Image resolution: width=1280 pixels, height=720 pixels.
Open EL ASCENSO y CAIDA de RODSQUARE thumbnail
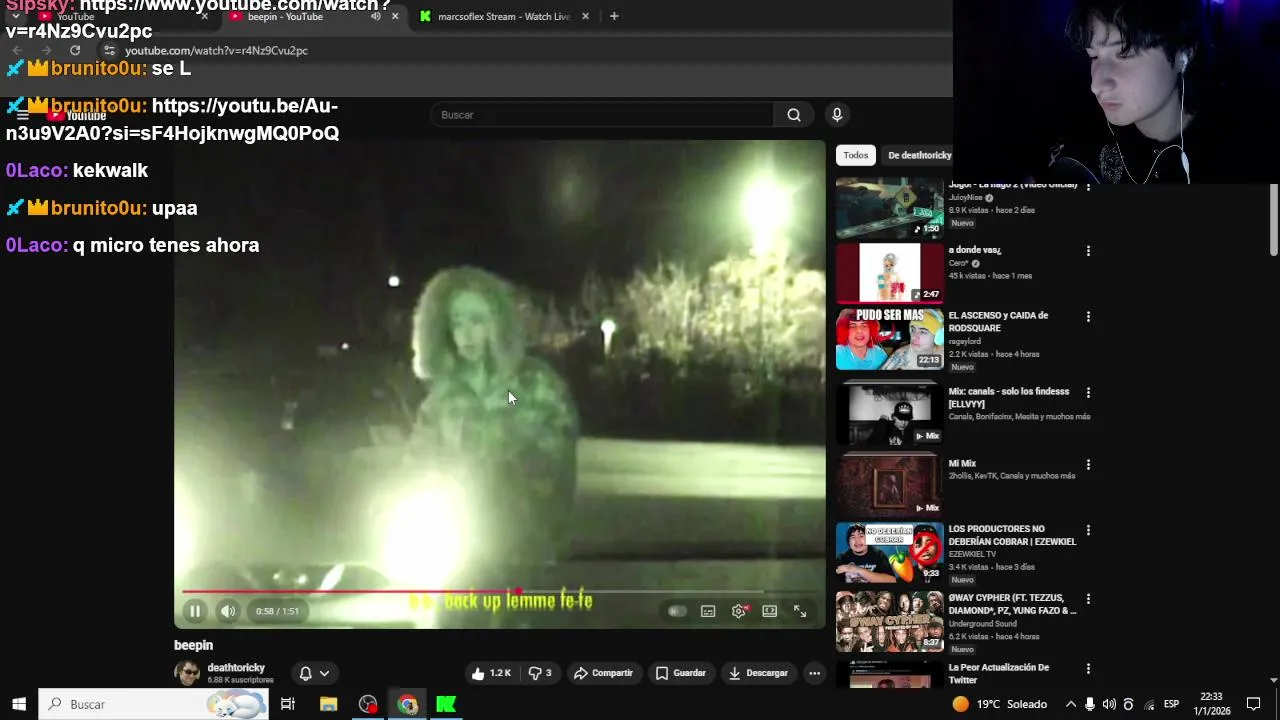click(x=890, y=339)
